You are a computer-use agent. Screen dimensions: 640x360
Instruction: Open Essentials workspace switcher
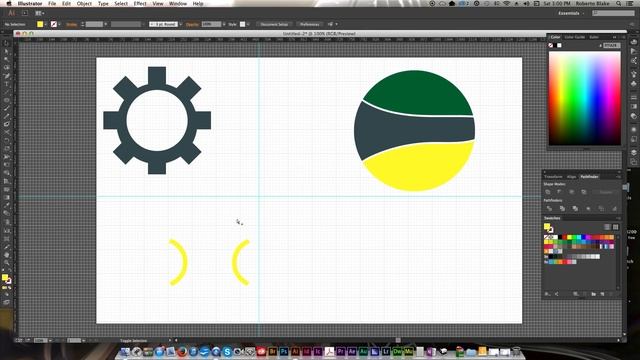[571, 13]
